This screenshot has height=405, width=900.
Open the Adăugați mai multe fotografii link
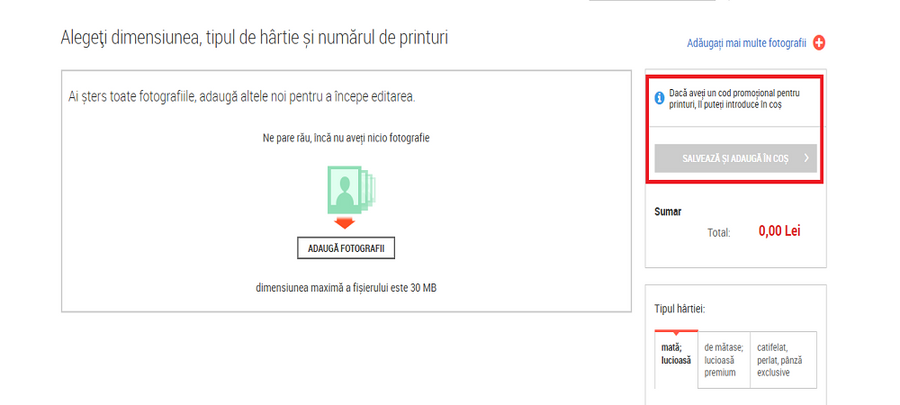pos(746,43)
